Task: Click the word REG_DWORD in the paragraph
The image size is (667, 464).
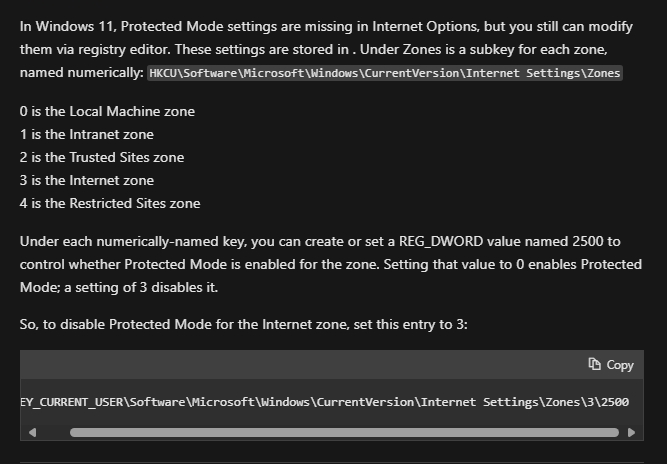Action: tap(441, 242)
